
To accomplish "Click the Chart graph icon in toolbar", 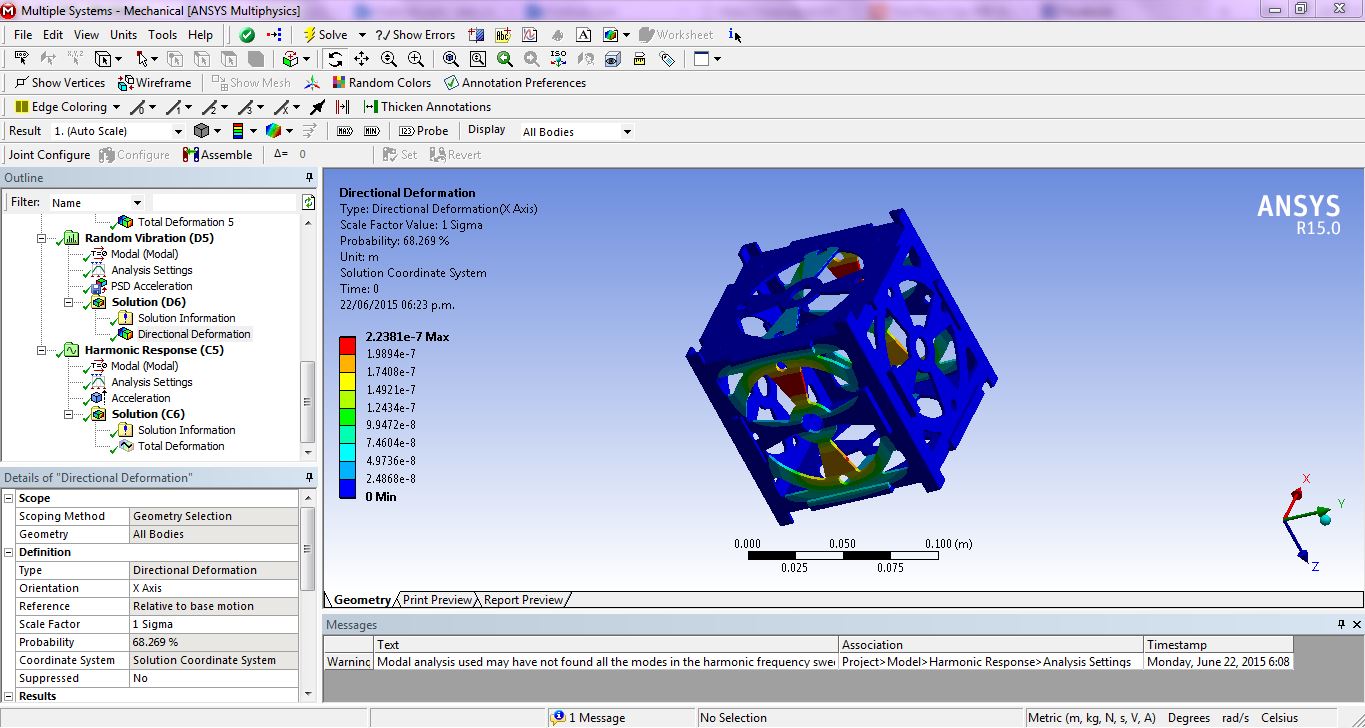I will 531,34.
